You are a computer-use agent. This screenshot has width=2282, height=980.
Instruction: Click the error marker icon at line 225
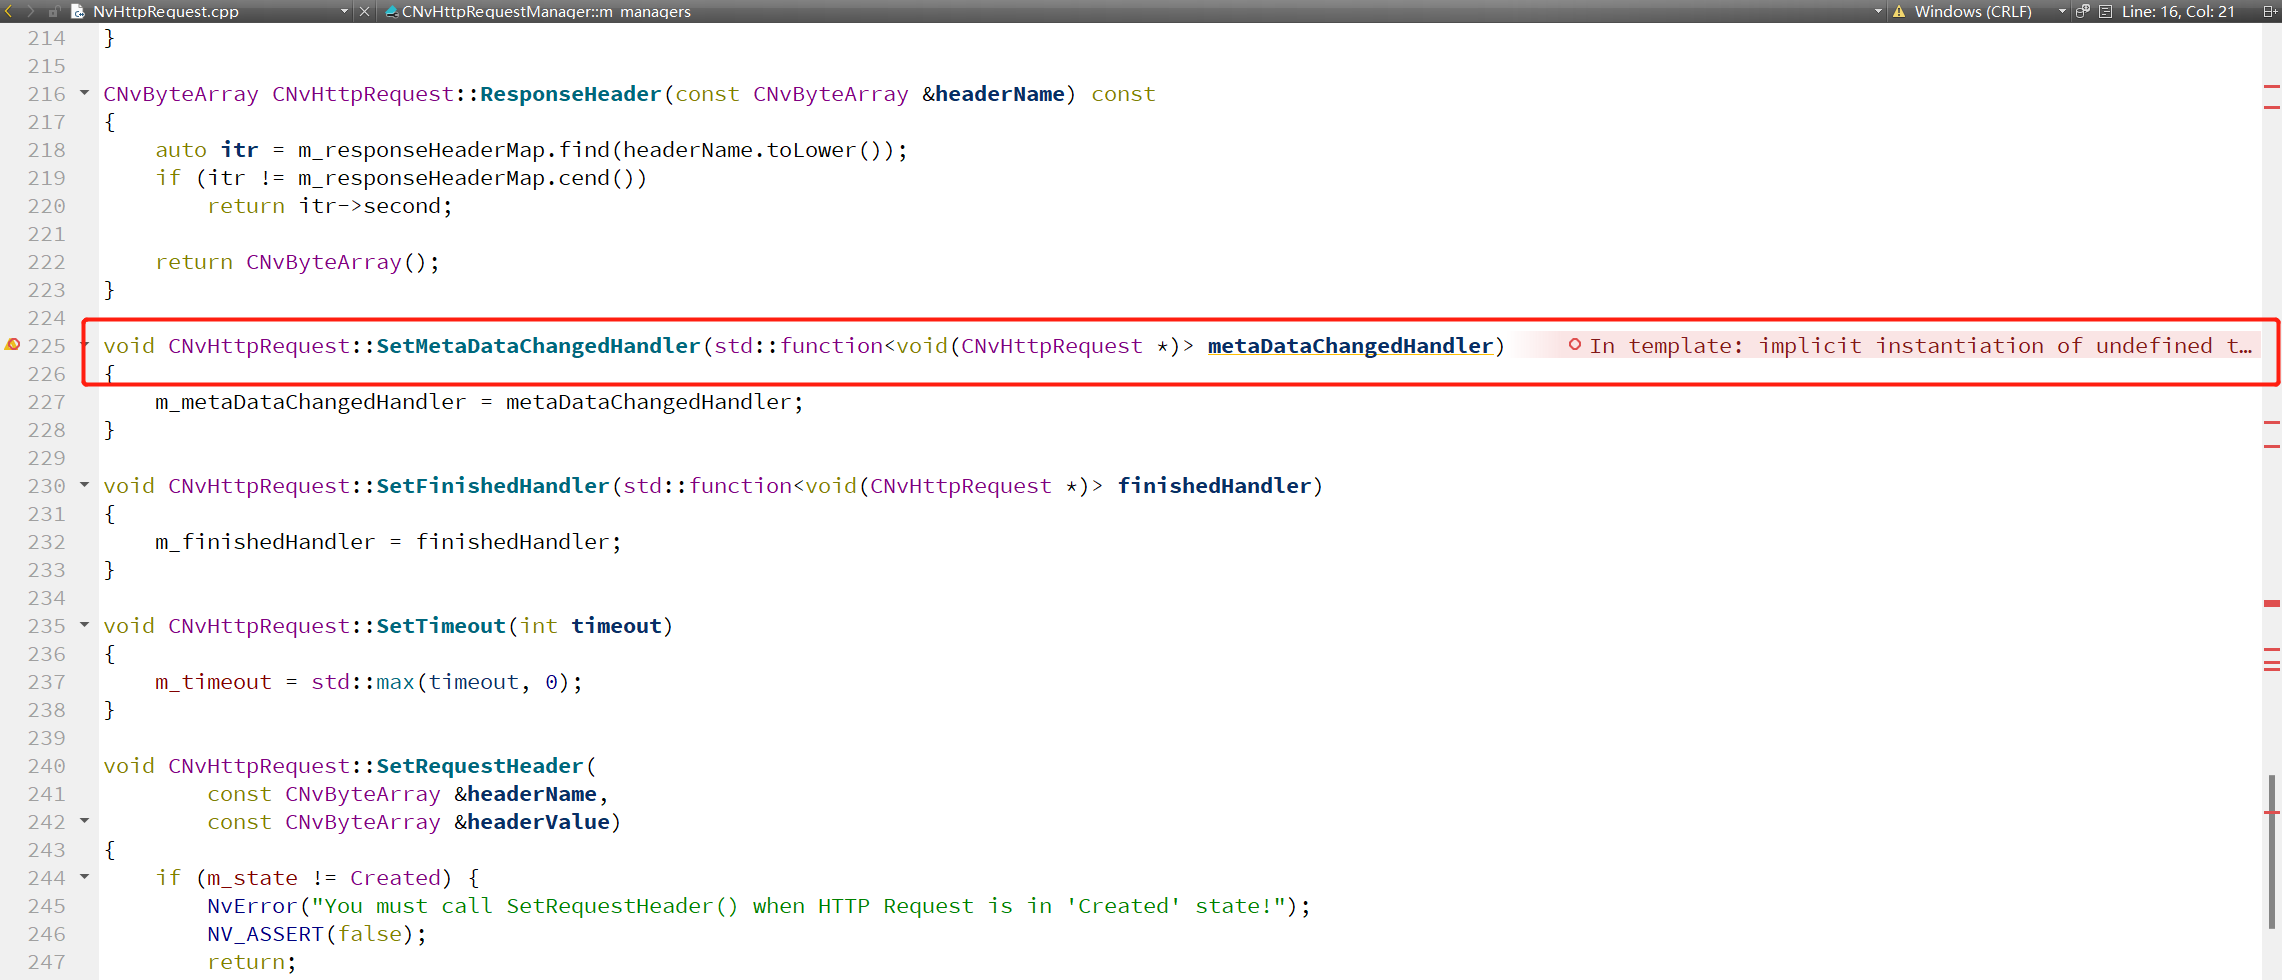(13, 345)
